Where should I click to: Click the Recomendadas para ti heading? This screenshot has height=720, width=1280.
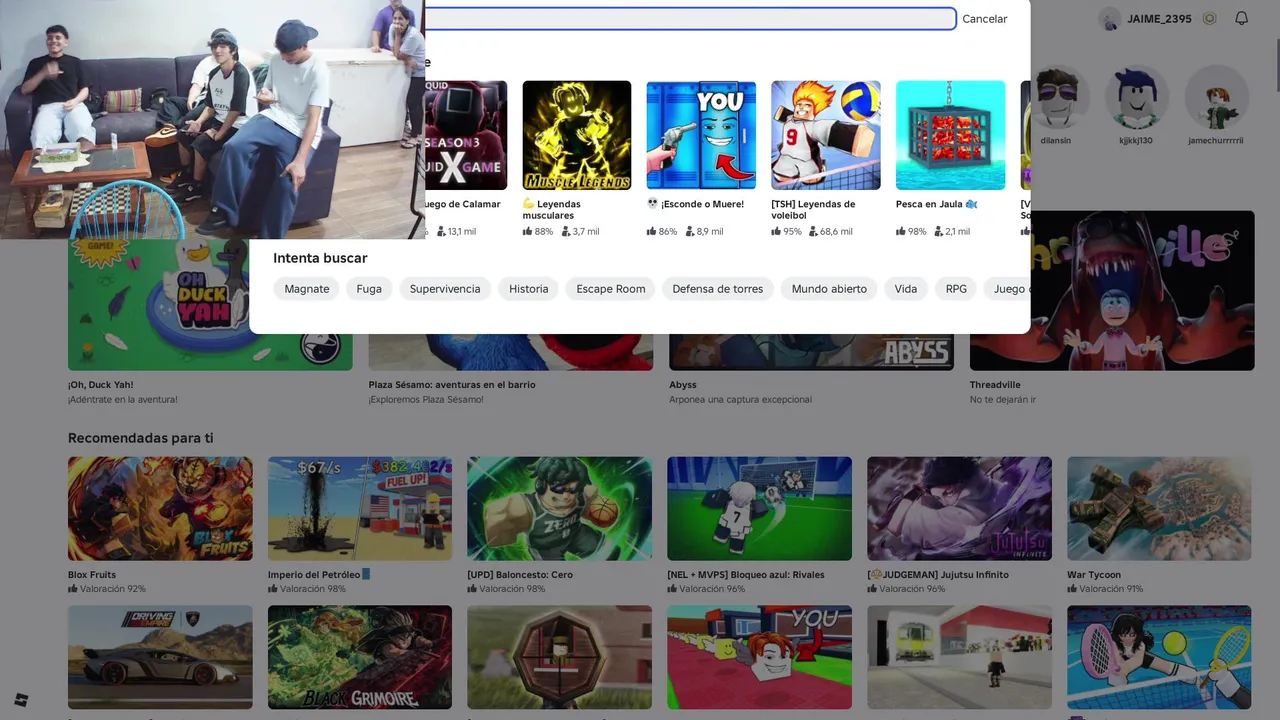[x=140, y=438]
